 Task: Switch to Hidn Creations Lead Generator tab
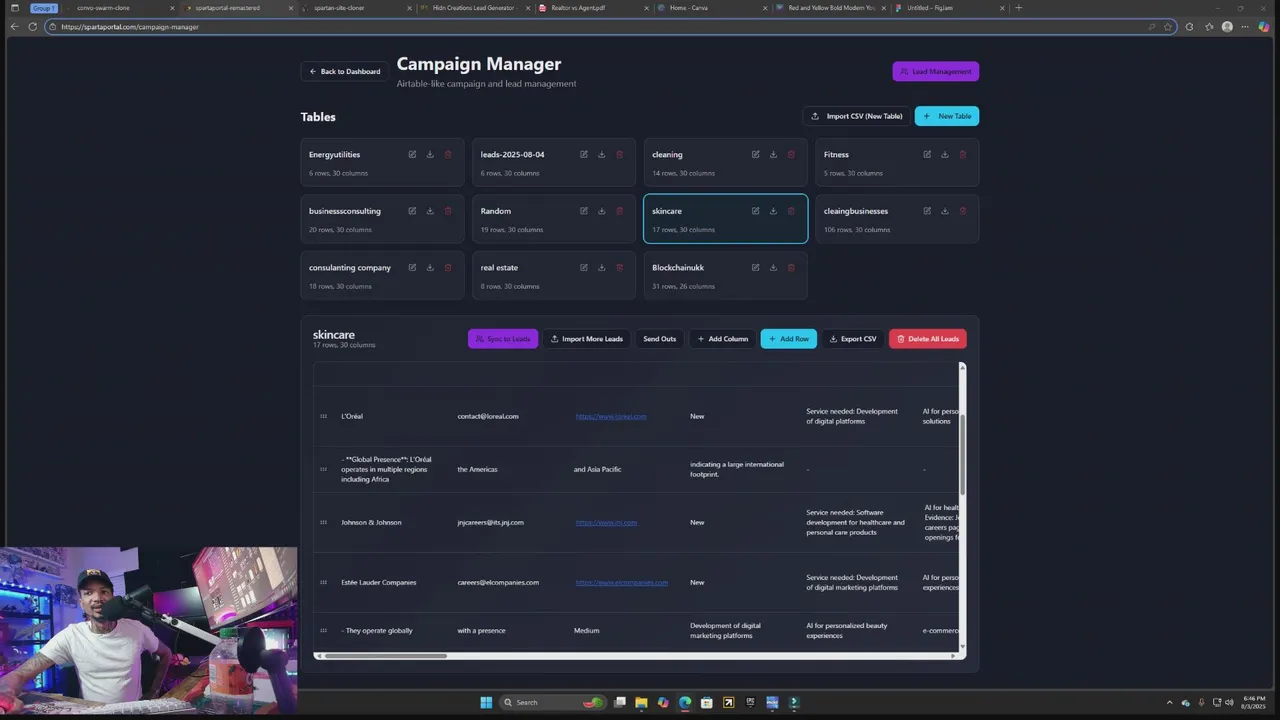[473, 8]
